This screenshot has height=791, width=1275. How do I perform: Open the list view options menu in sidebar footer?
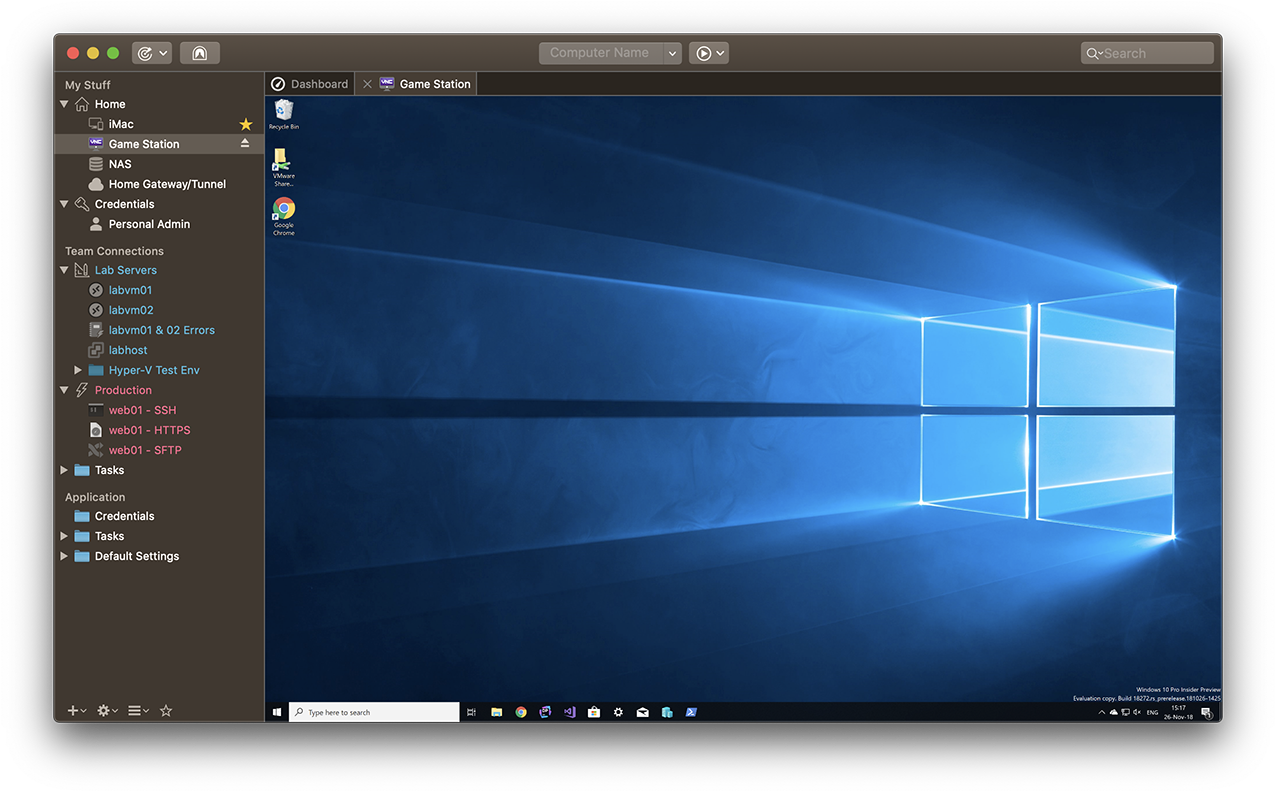[x=138, y=711]
